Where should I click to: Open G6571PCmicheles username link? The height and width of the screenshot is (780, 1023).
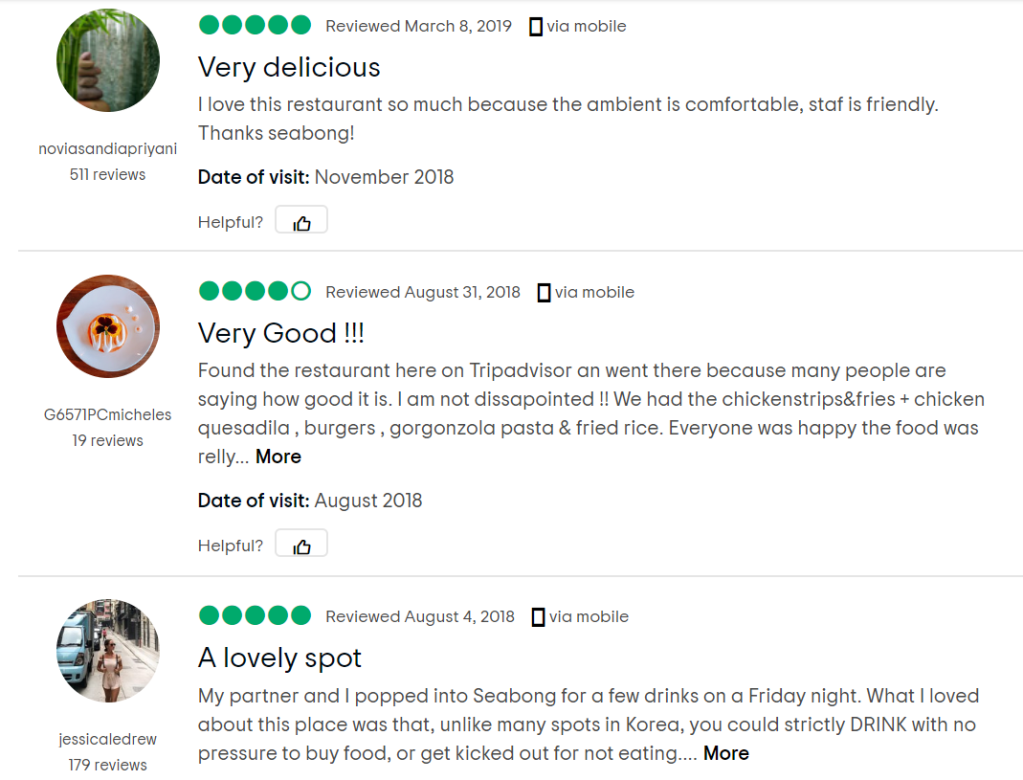point(108,415)
